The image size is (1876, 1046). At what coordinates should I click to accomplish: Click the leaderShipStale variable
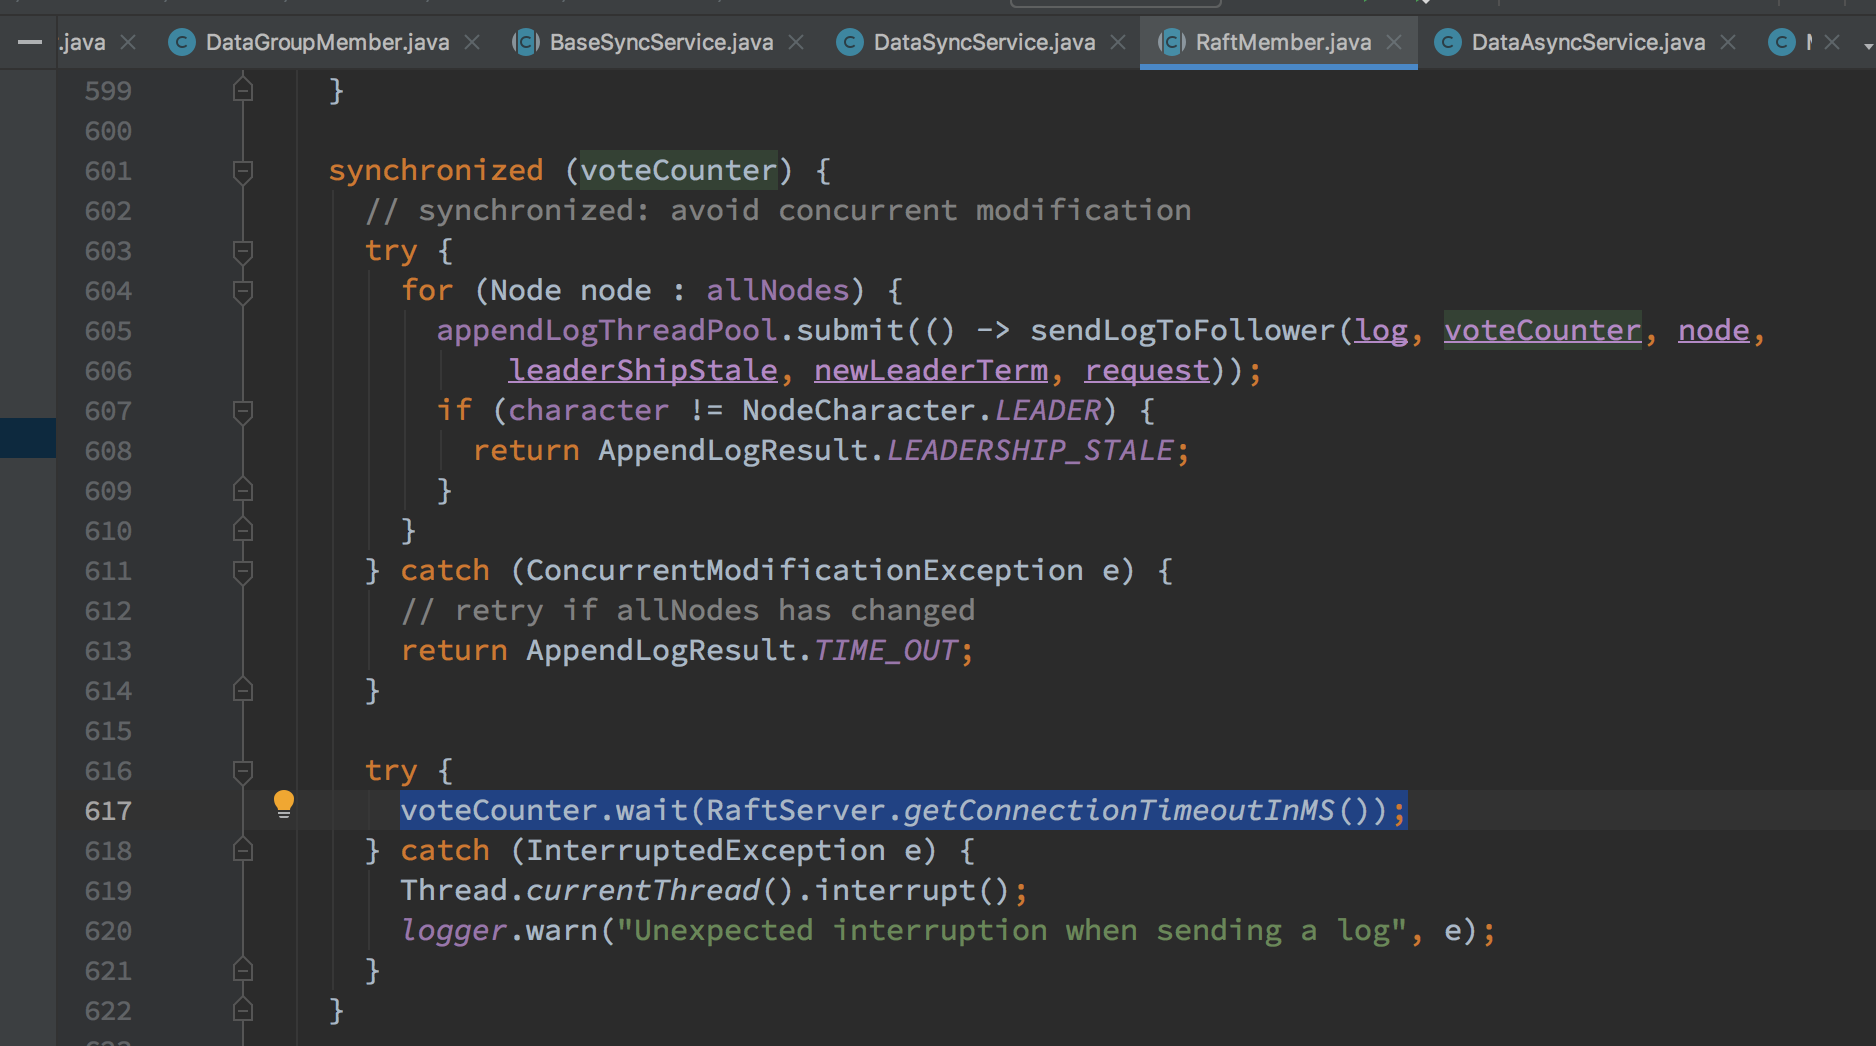point(643,370)
